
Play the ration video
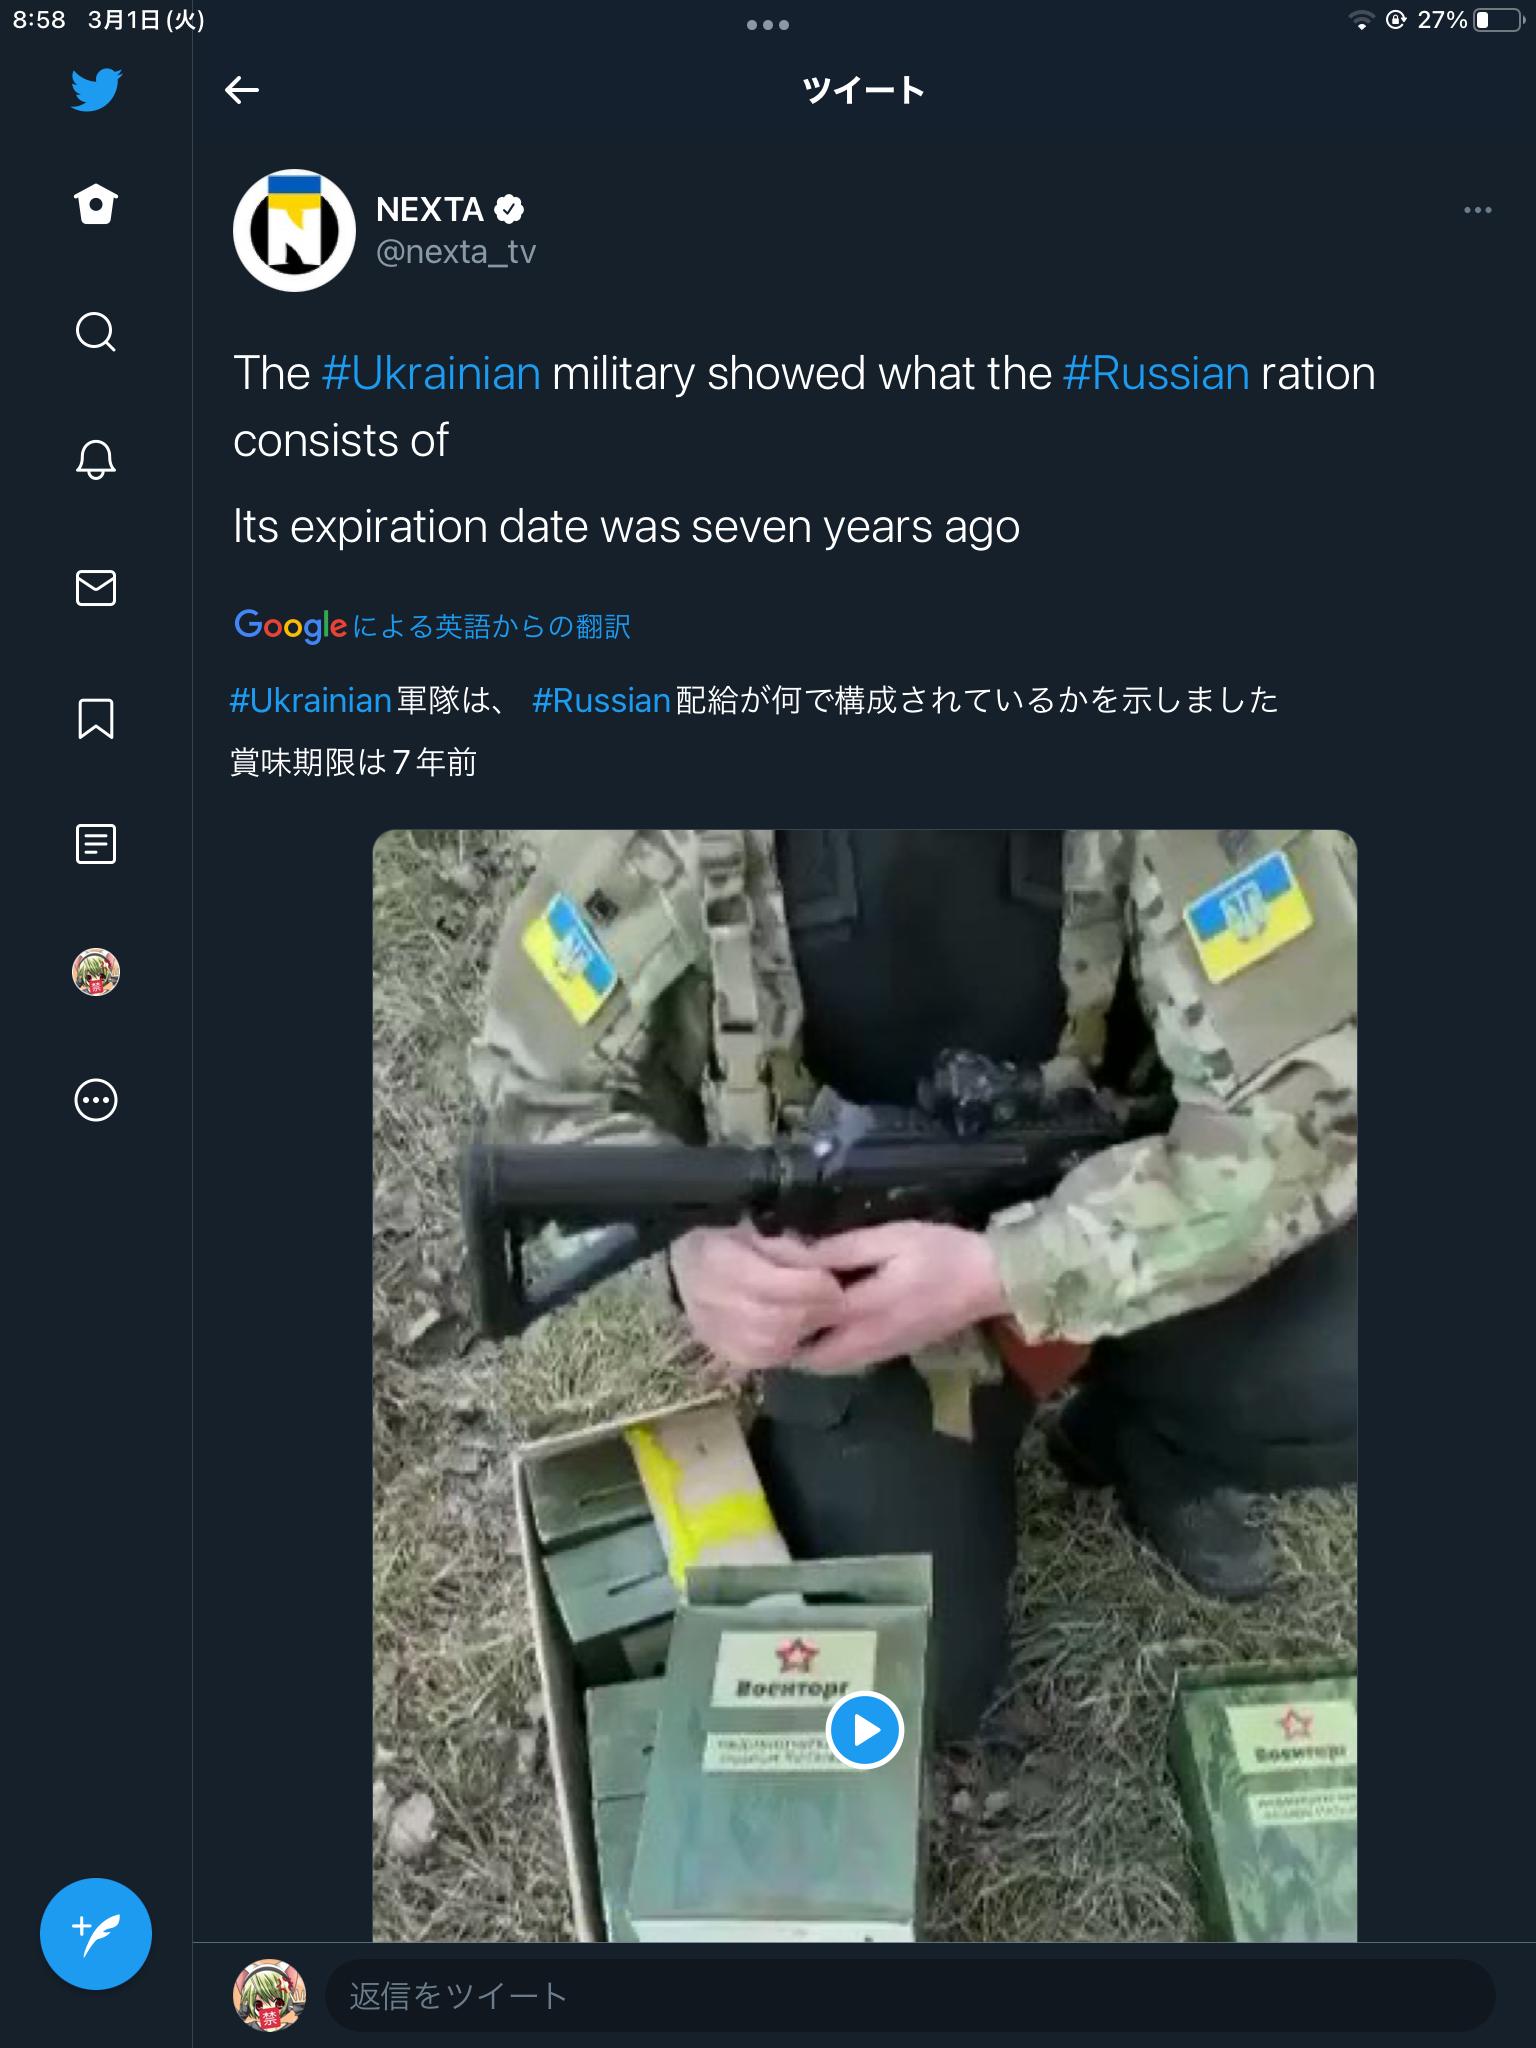coord(865,1730)
